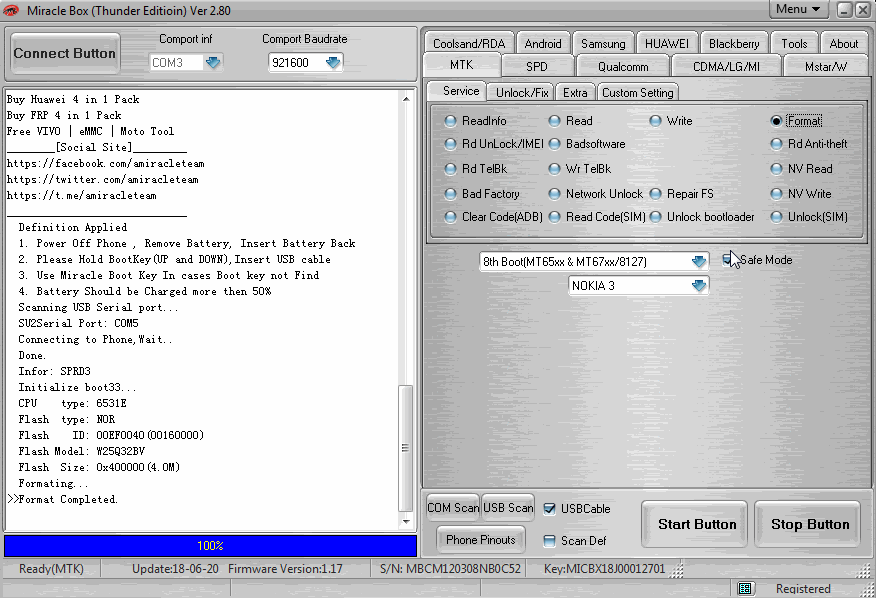
Task: Open the Comport inf COM3 dropdown
Action: point(212,63)
